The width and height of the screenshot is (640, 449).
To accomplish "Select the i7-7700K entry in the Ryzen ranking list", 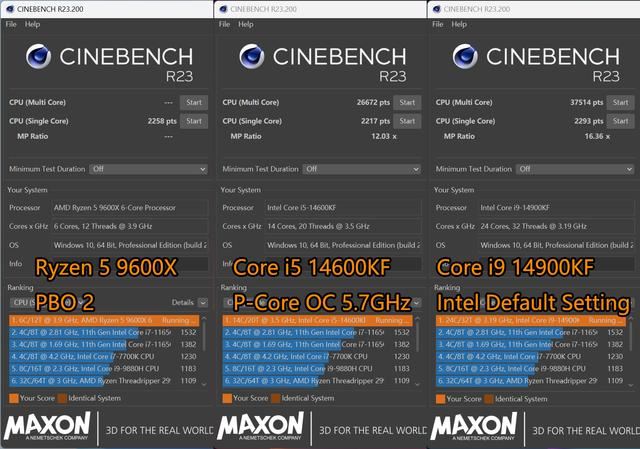I will pyautogui.click(x=100, y=355).
